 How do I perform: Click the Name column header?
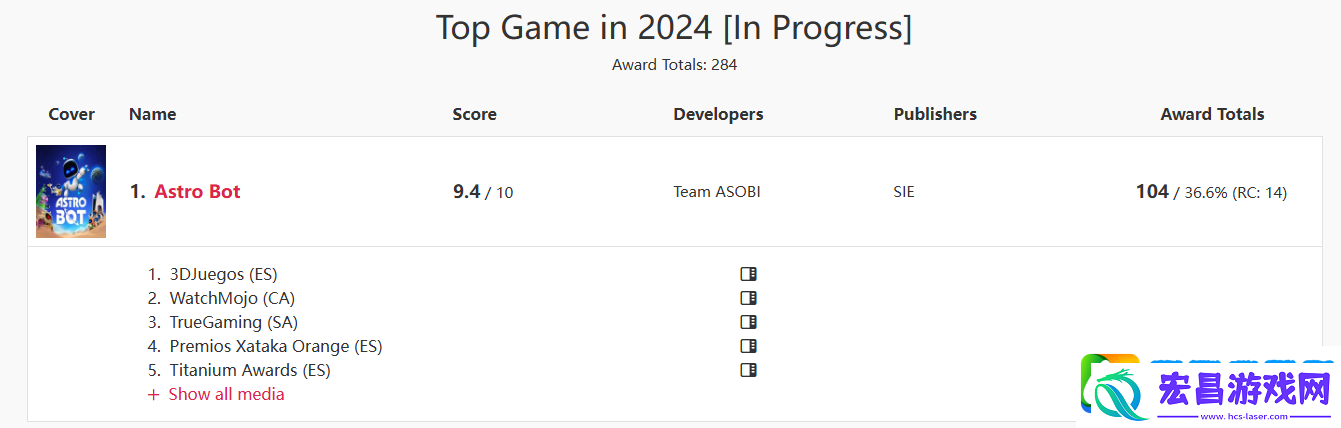point(152,114)
